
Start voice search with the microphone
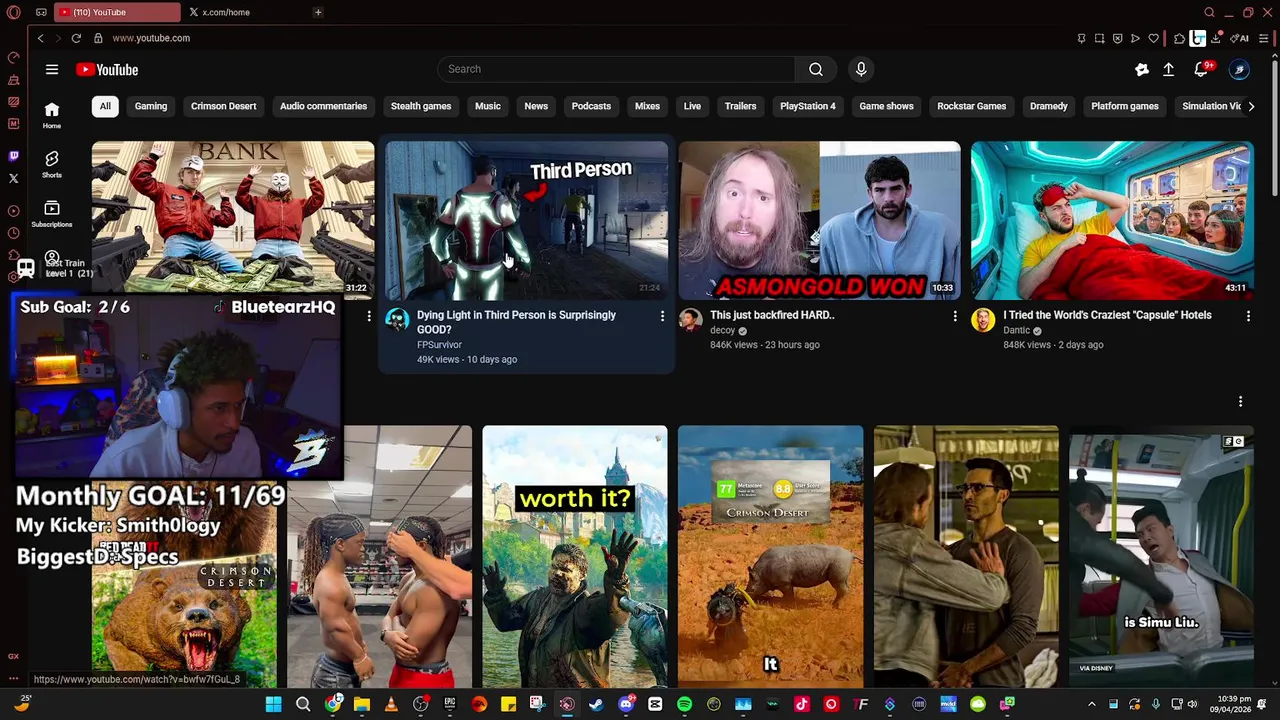[x=861, y=69]
